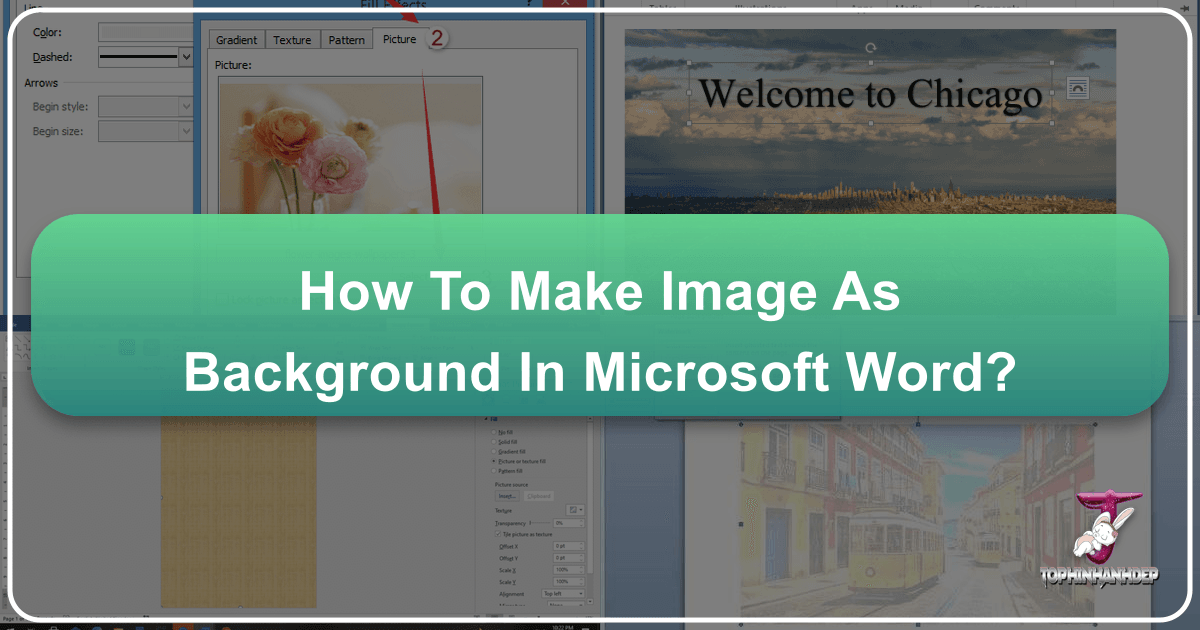Click the Clipboard picture source button
The width and height of the screenshot is (1200, 630).
coord(539,496)
